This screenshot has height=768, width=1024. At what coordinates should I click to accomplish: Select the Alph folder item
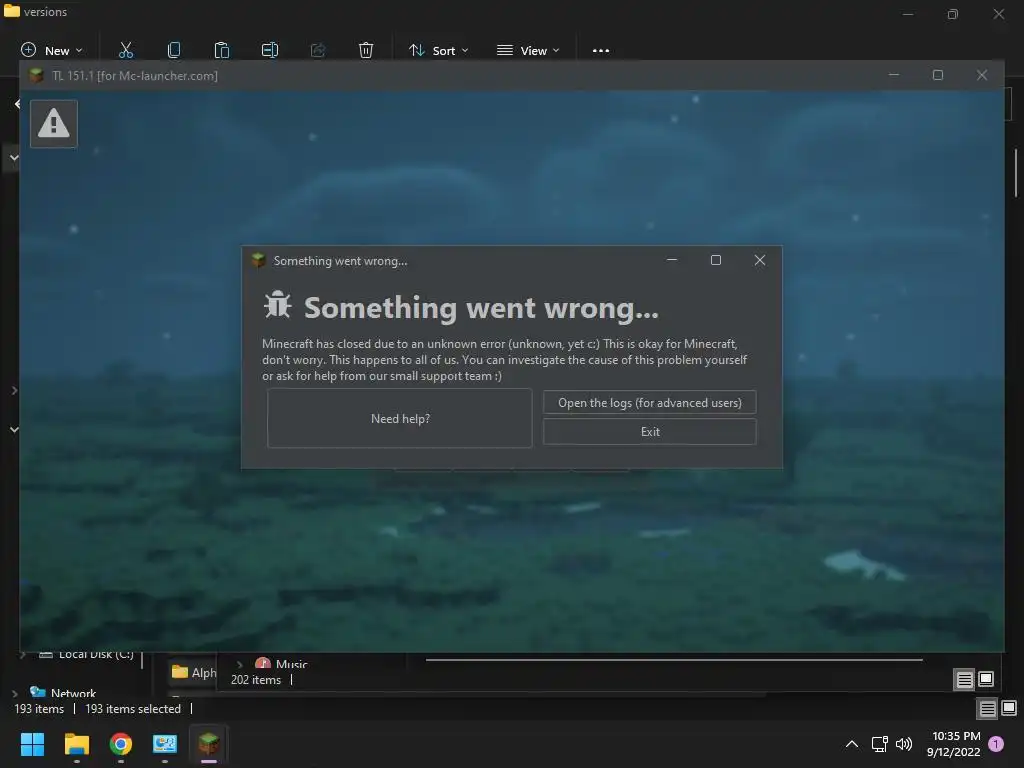(194, 672)
